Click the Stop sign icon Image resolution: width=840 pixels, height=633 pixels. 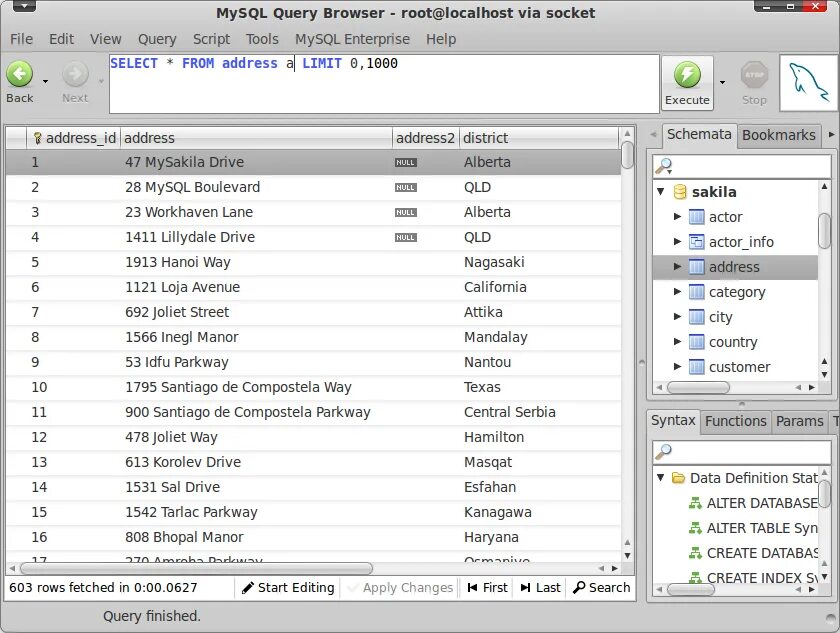click(x=754, y=75)
